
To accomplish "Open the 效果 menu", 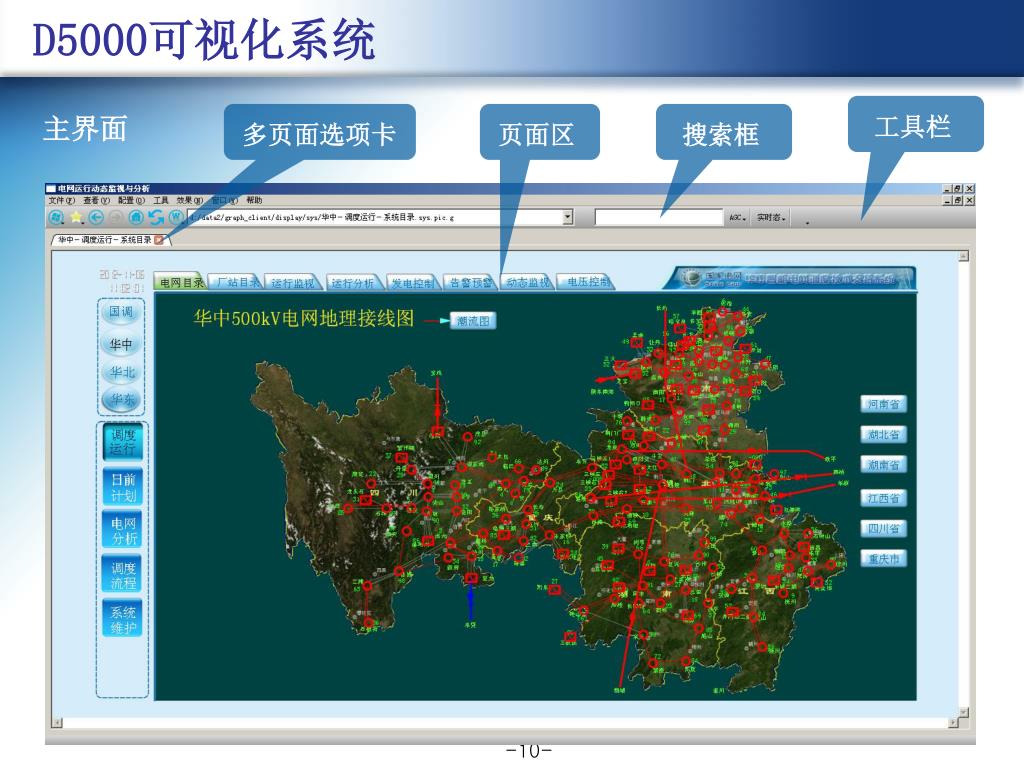I will pos(190,200).
